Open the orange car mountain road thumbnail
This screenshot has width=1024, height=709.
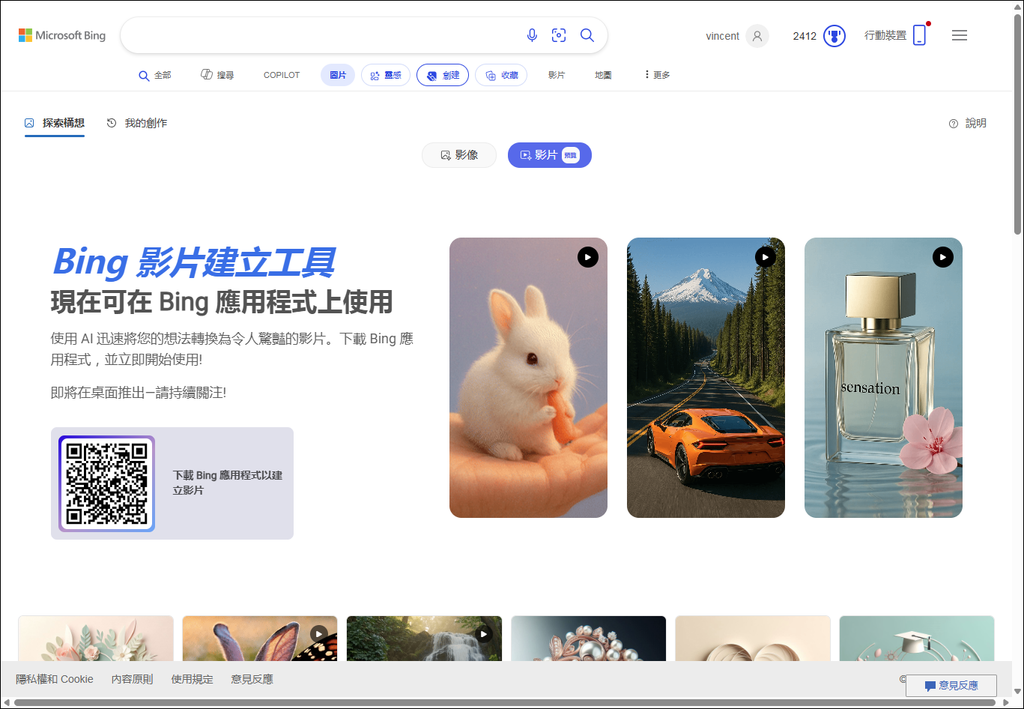706,378
